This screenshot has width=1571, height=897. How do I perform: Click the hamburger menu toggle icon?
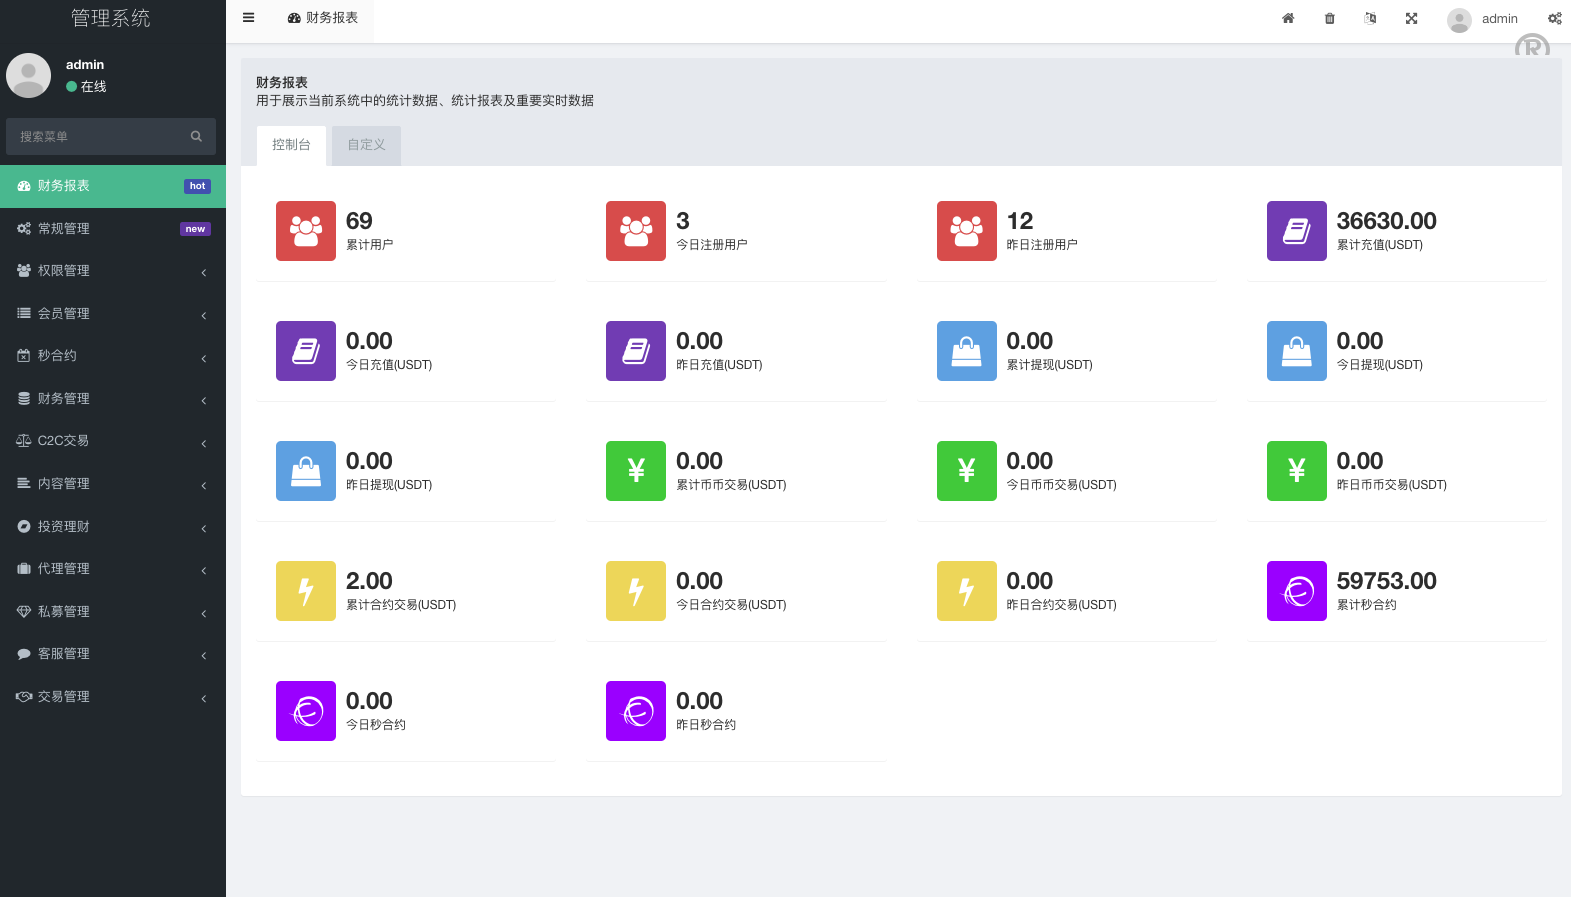248,18
